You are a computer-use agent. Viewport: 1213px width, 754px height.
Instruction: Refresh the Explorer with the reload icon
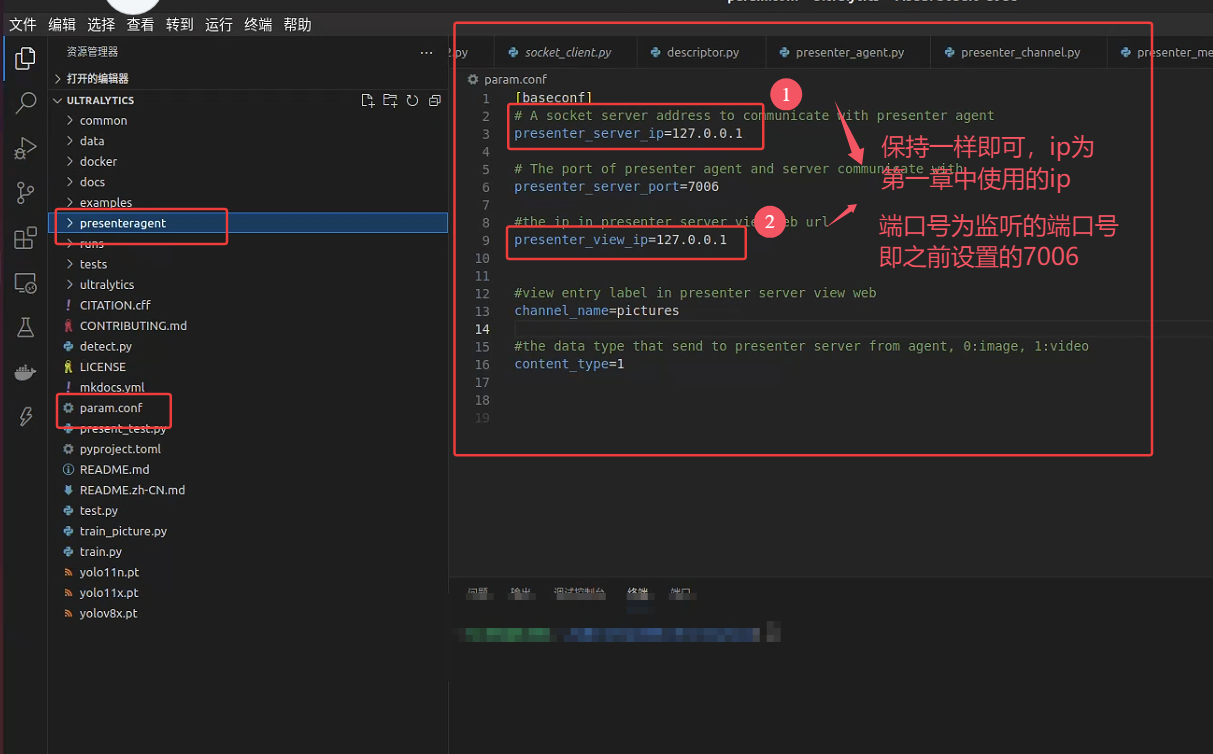(x=412, y=99)
